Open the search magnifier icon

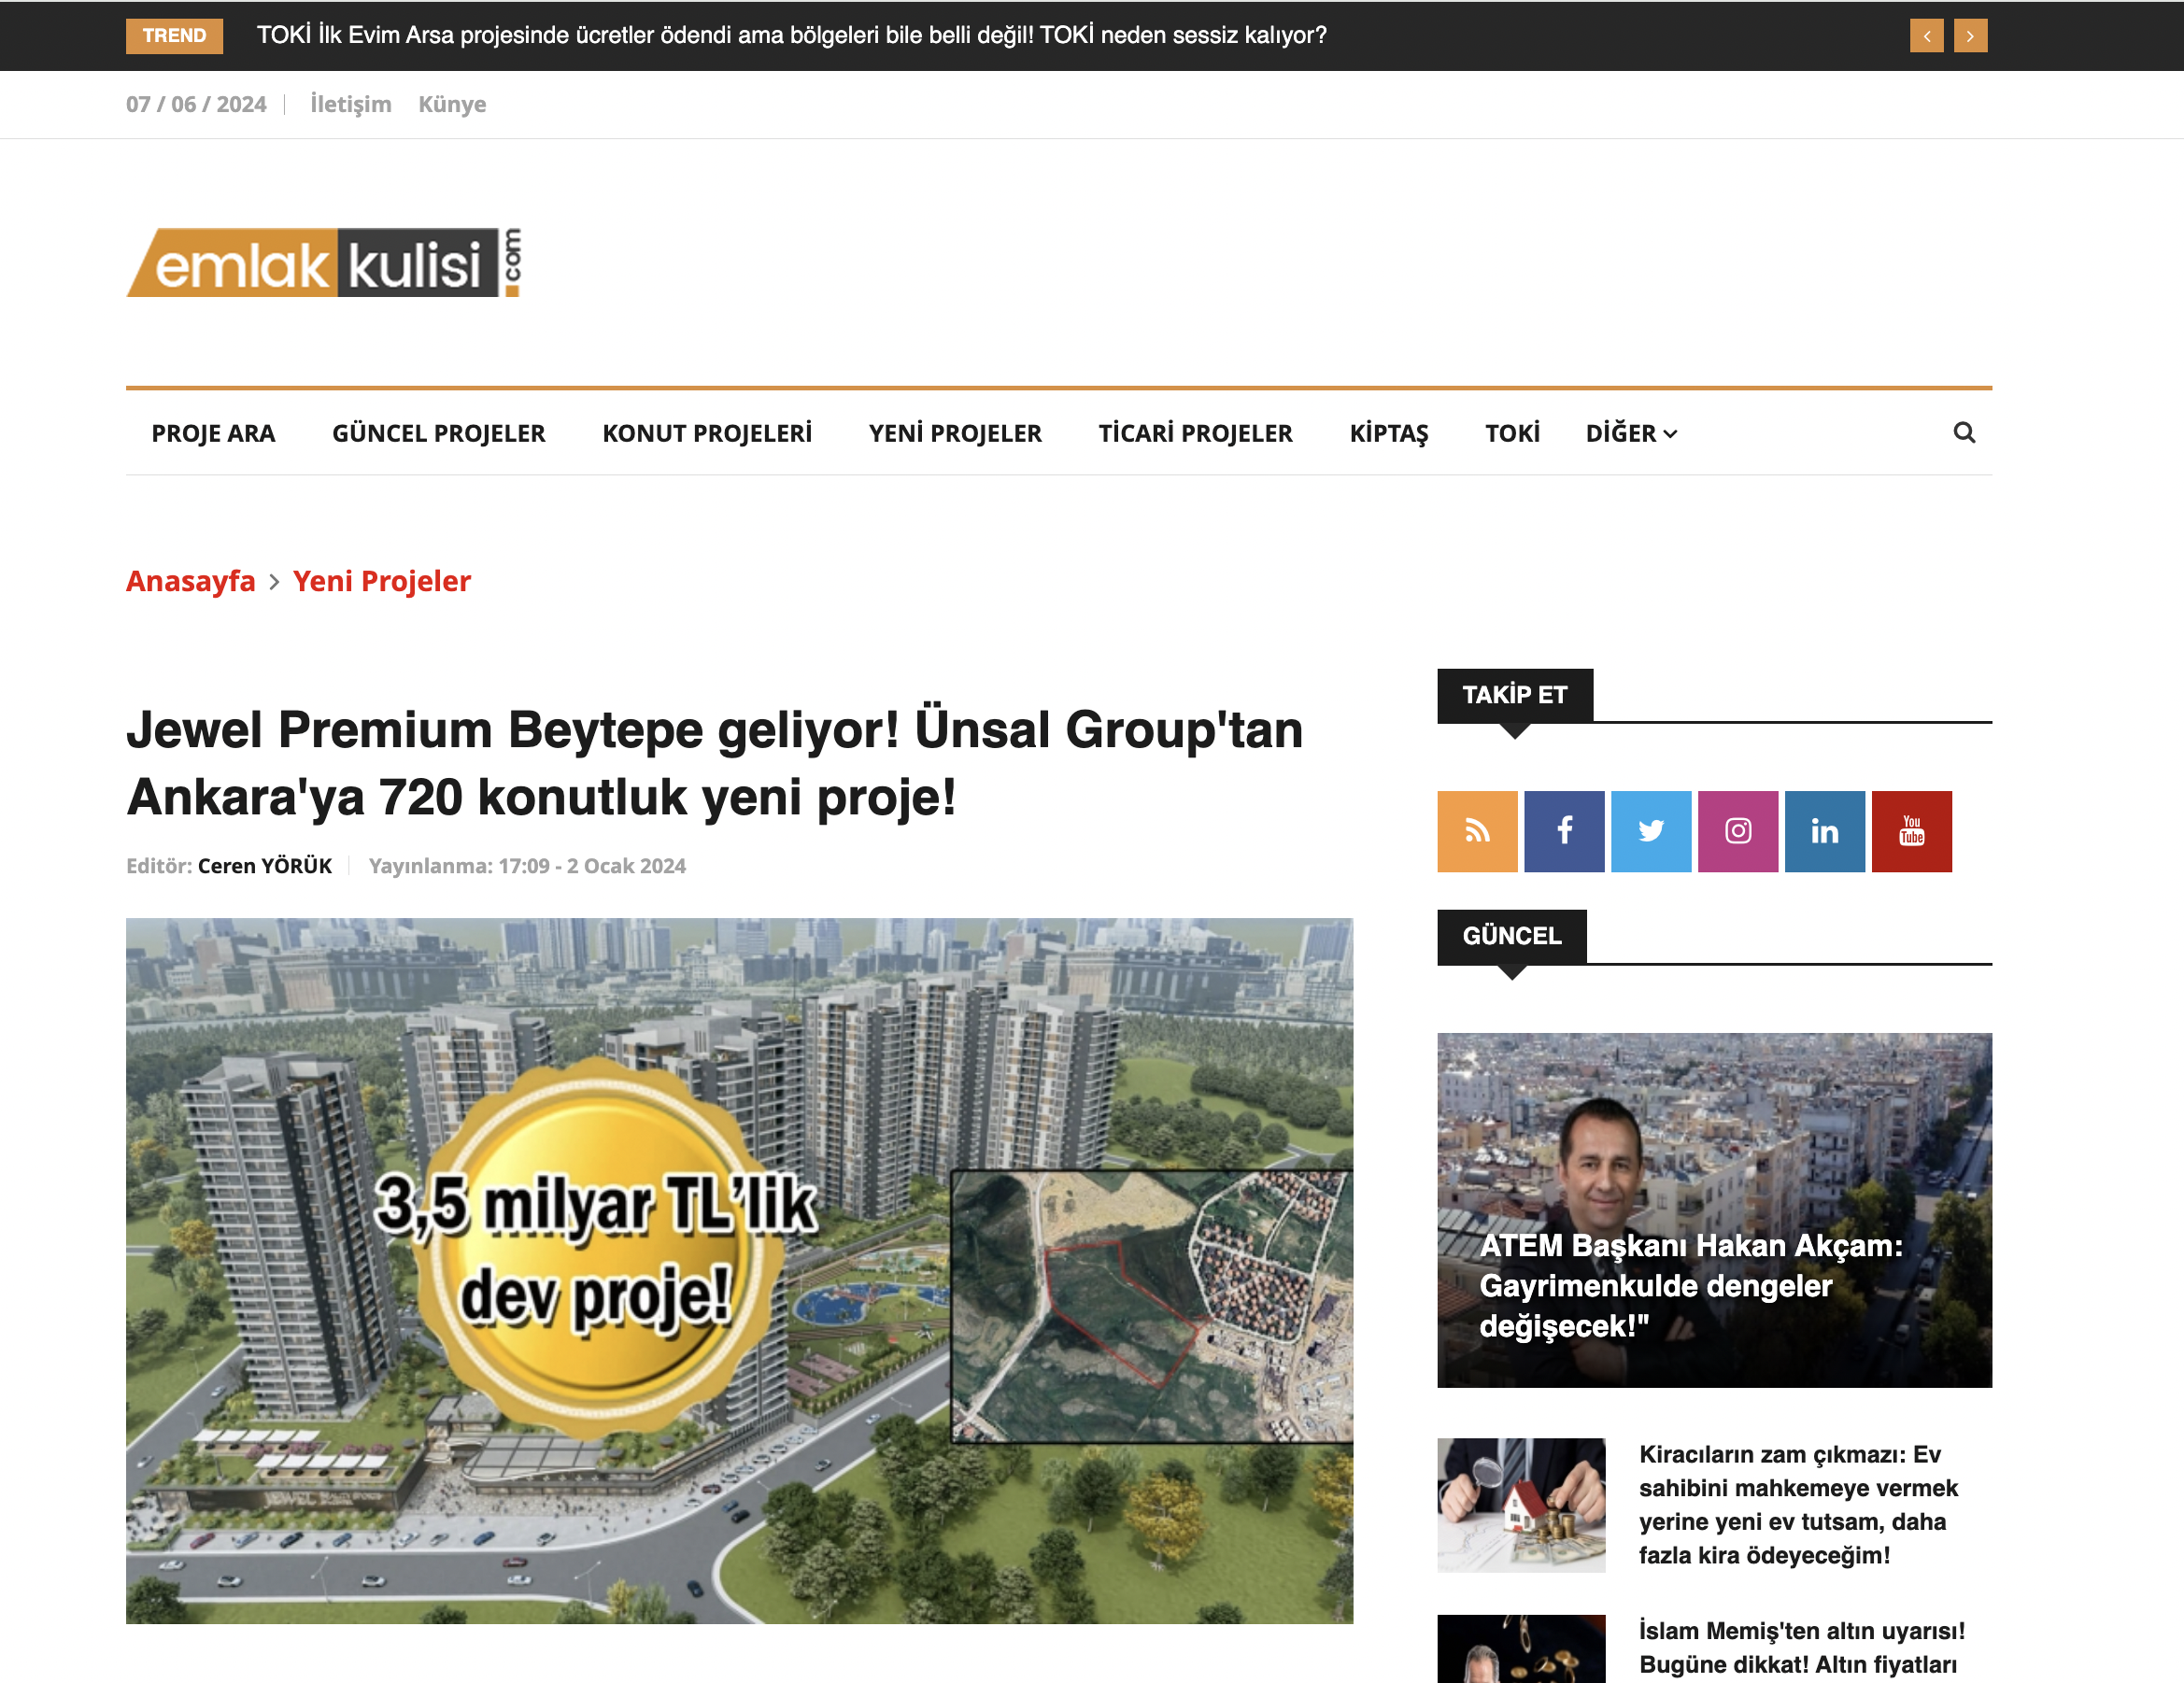click(1964, 433)
